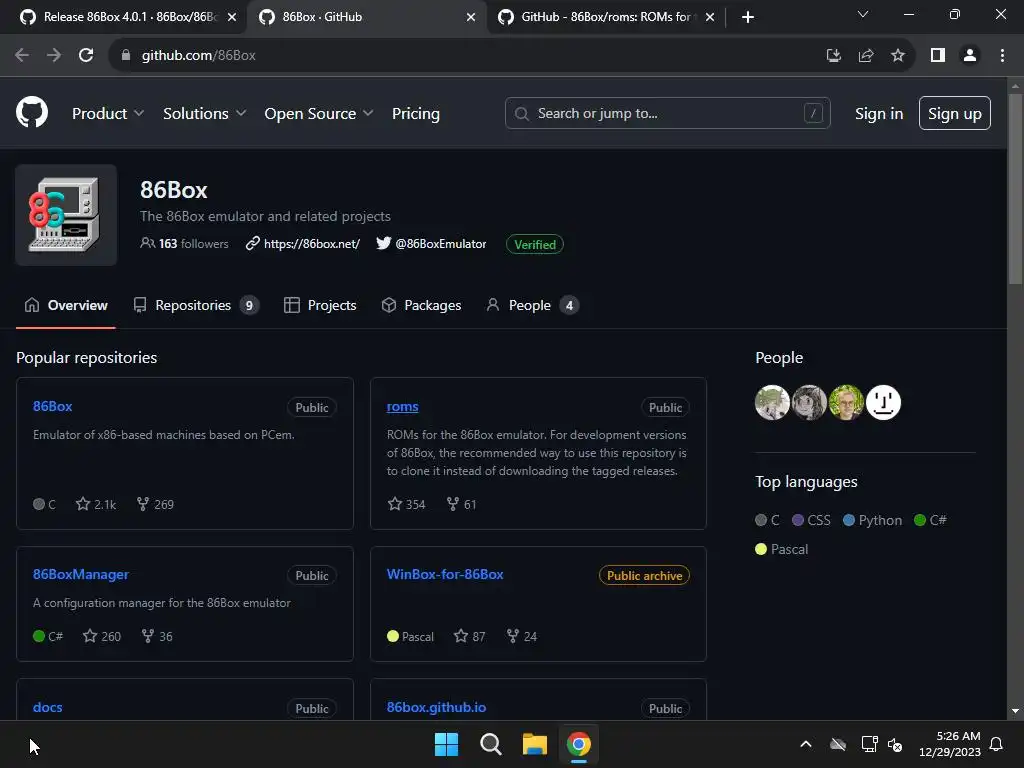Expand the Open Source menu
1024x768 pixels.
319,114
